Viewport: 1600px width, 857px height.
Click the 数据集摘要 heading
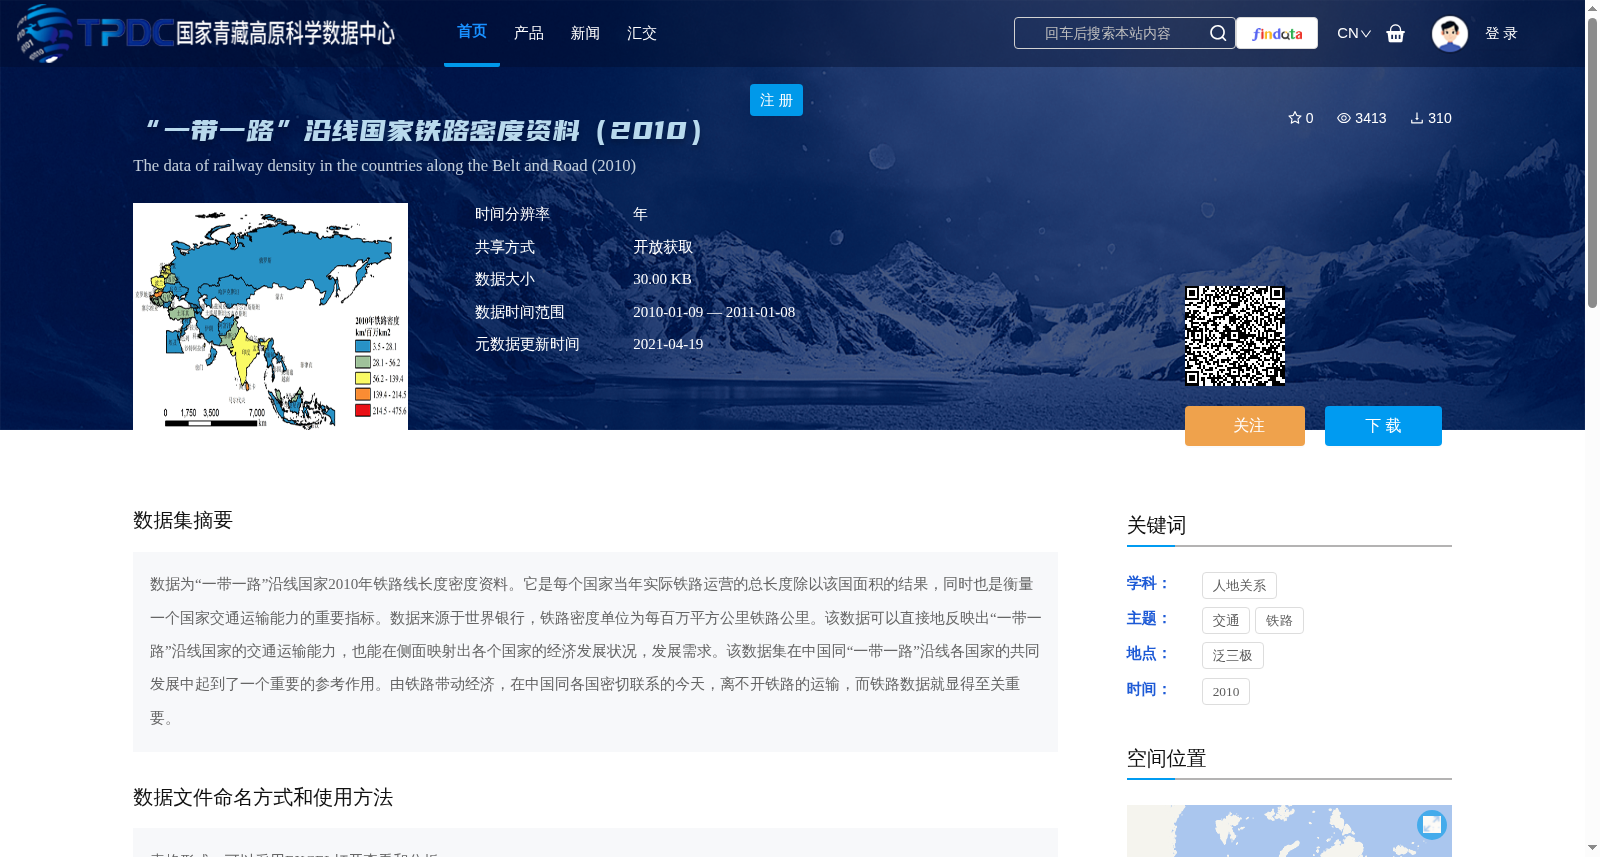[x=183, y=520]
